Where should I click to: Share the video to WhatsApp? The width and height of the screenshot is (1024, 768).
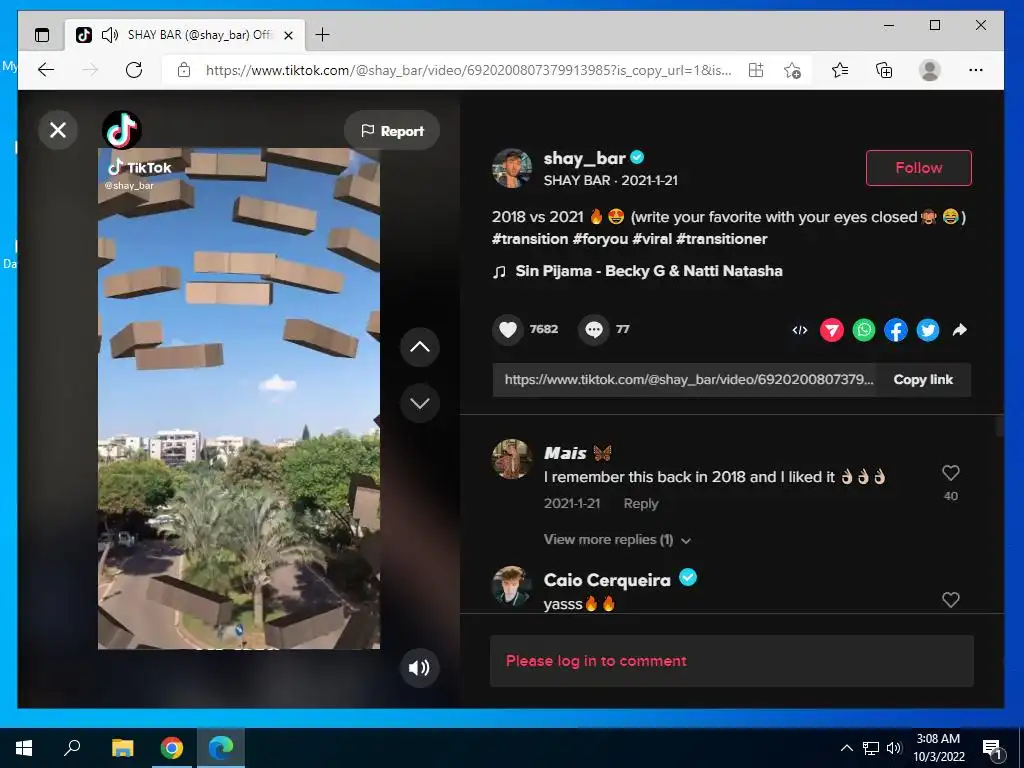[x=863, y=330]
